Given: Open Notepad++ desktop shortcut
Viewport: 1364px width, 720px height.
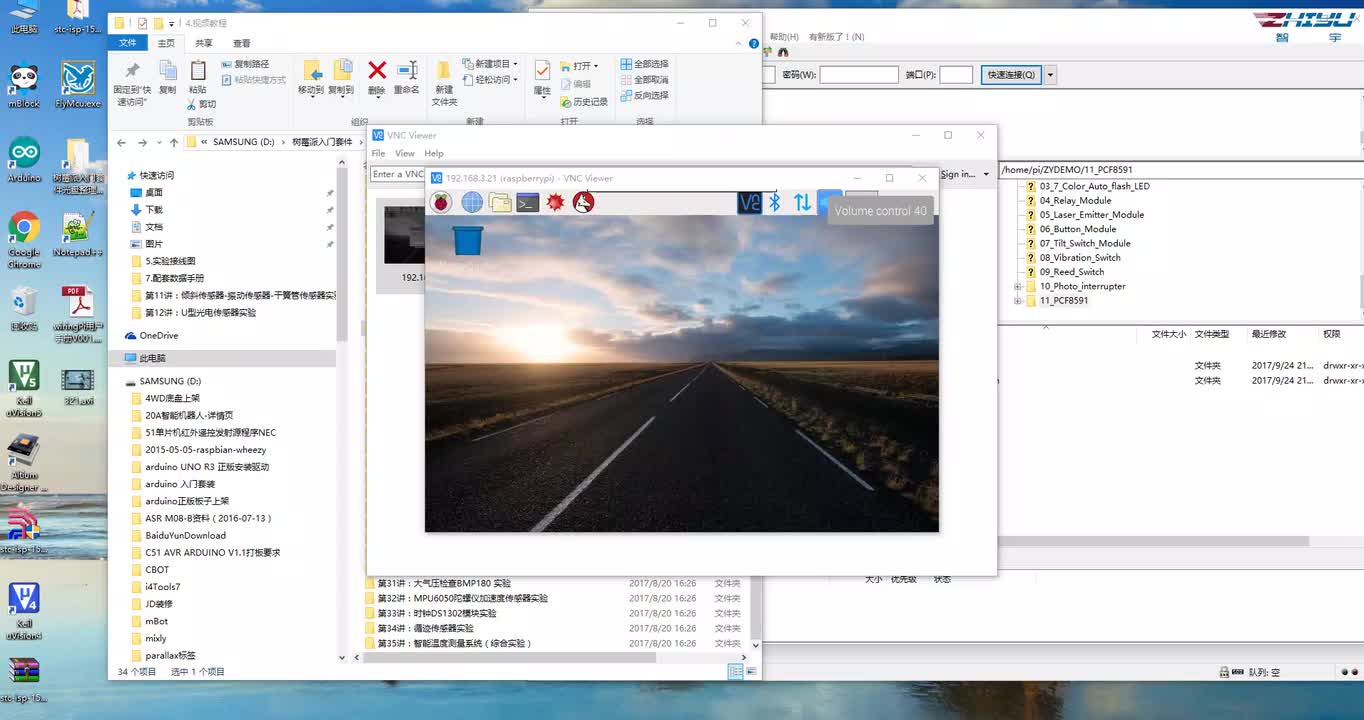Looking at the screenshot, I should (x=78, y=236).
